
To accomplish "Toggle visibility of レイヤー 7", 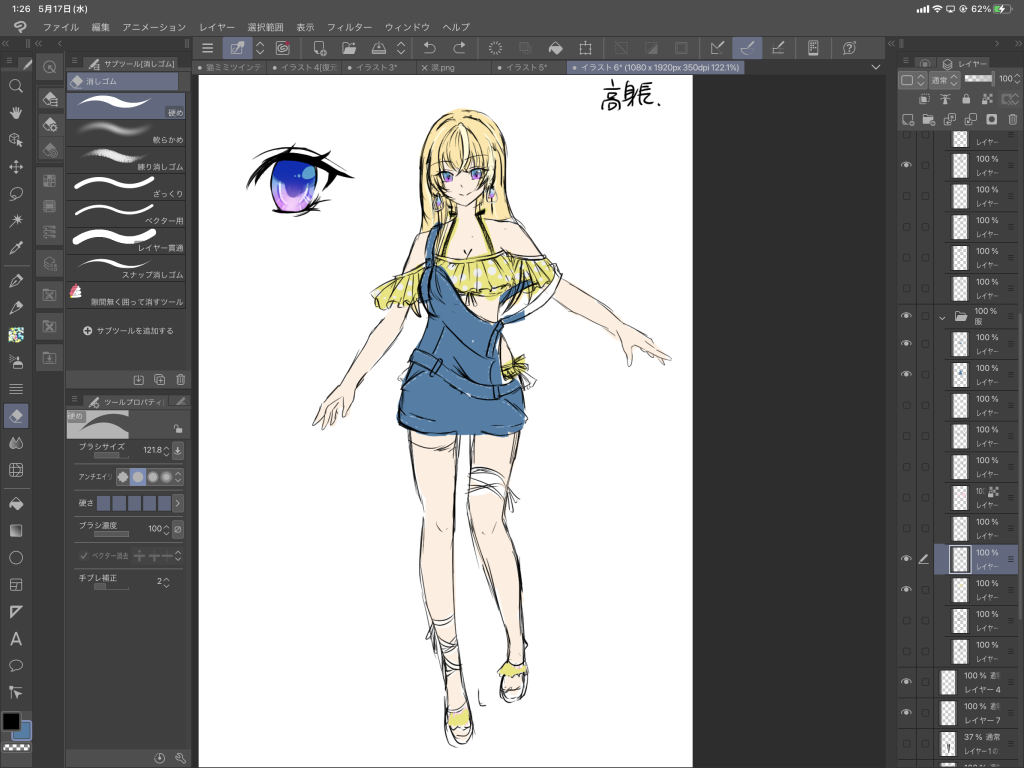I will pos(907,713).
